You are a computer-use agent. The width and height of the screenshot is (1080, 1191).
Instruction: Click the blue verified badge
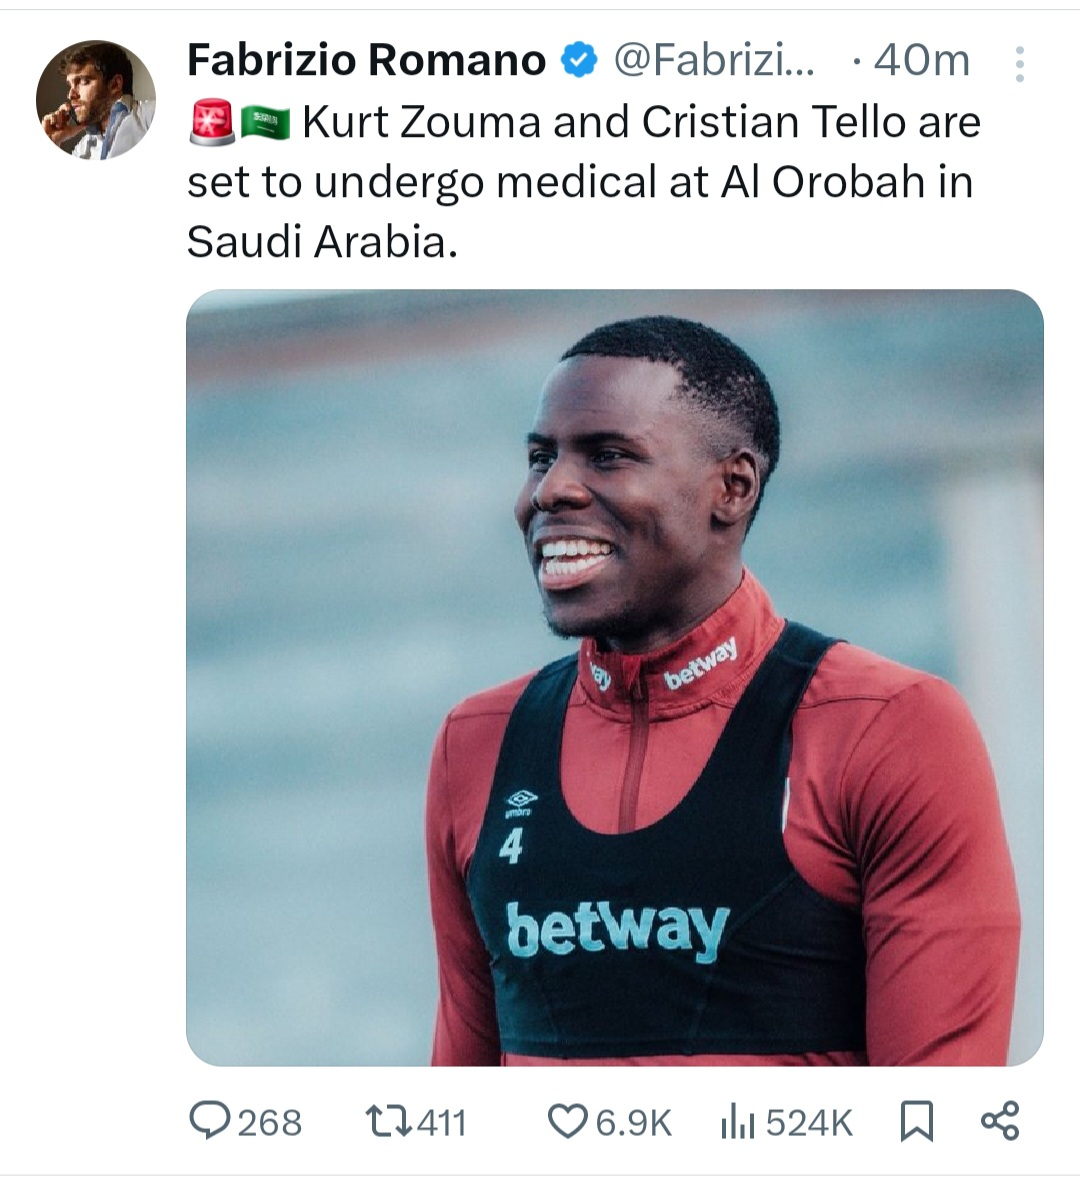tap(577, 61)
